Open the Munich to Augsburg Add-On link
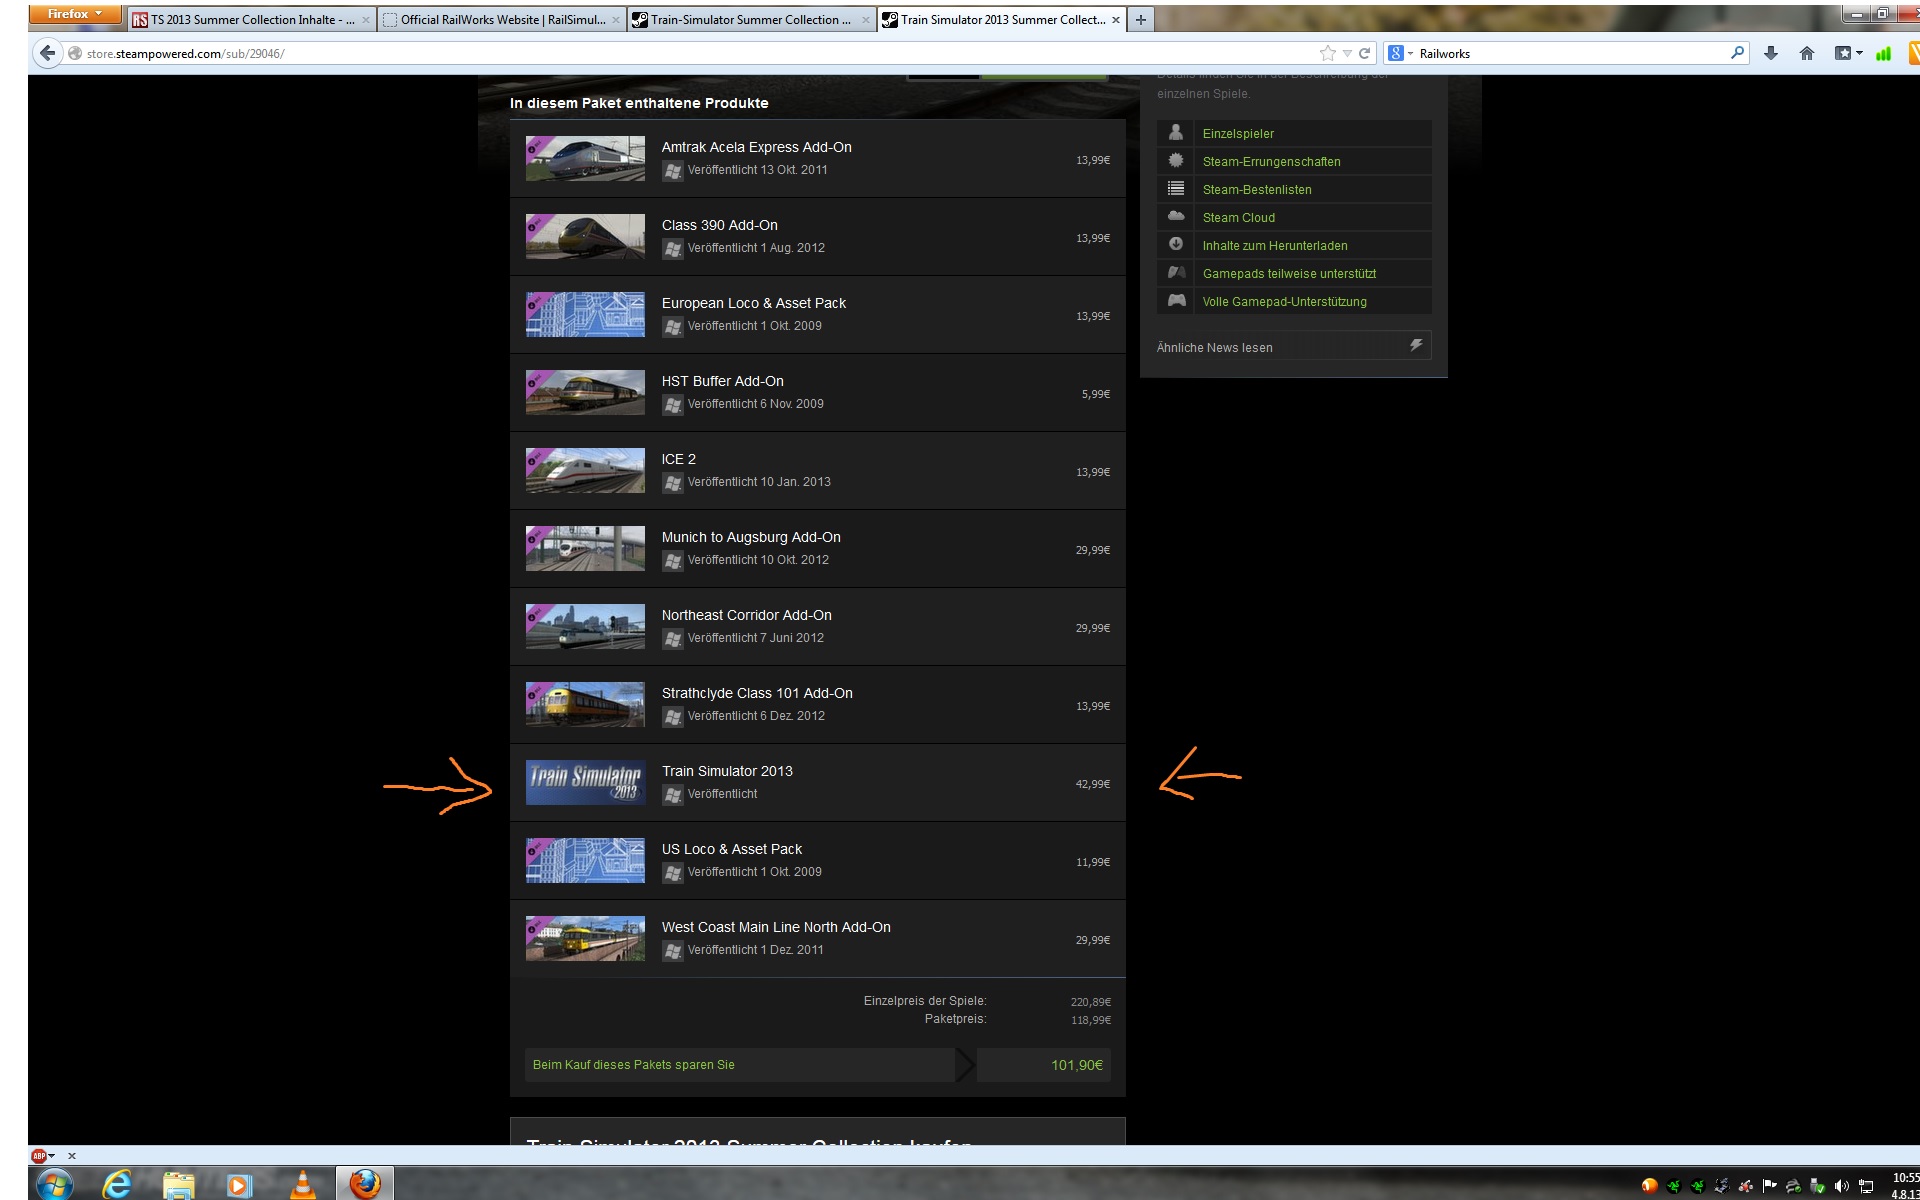This screenshot has height=1200, width=1920. click(x=751, y=537)
